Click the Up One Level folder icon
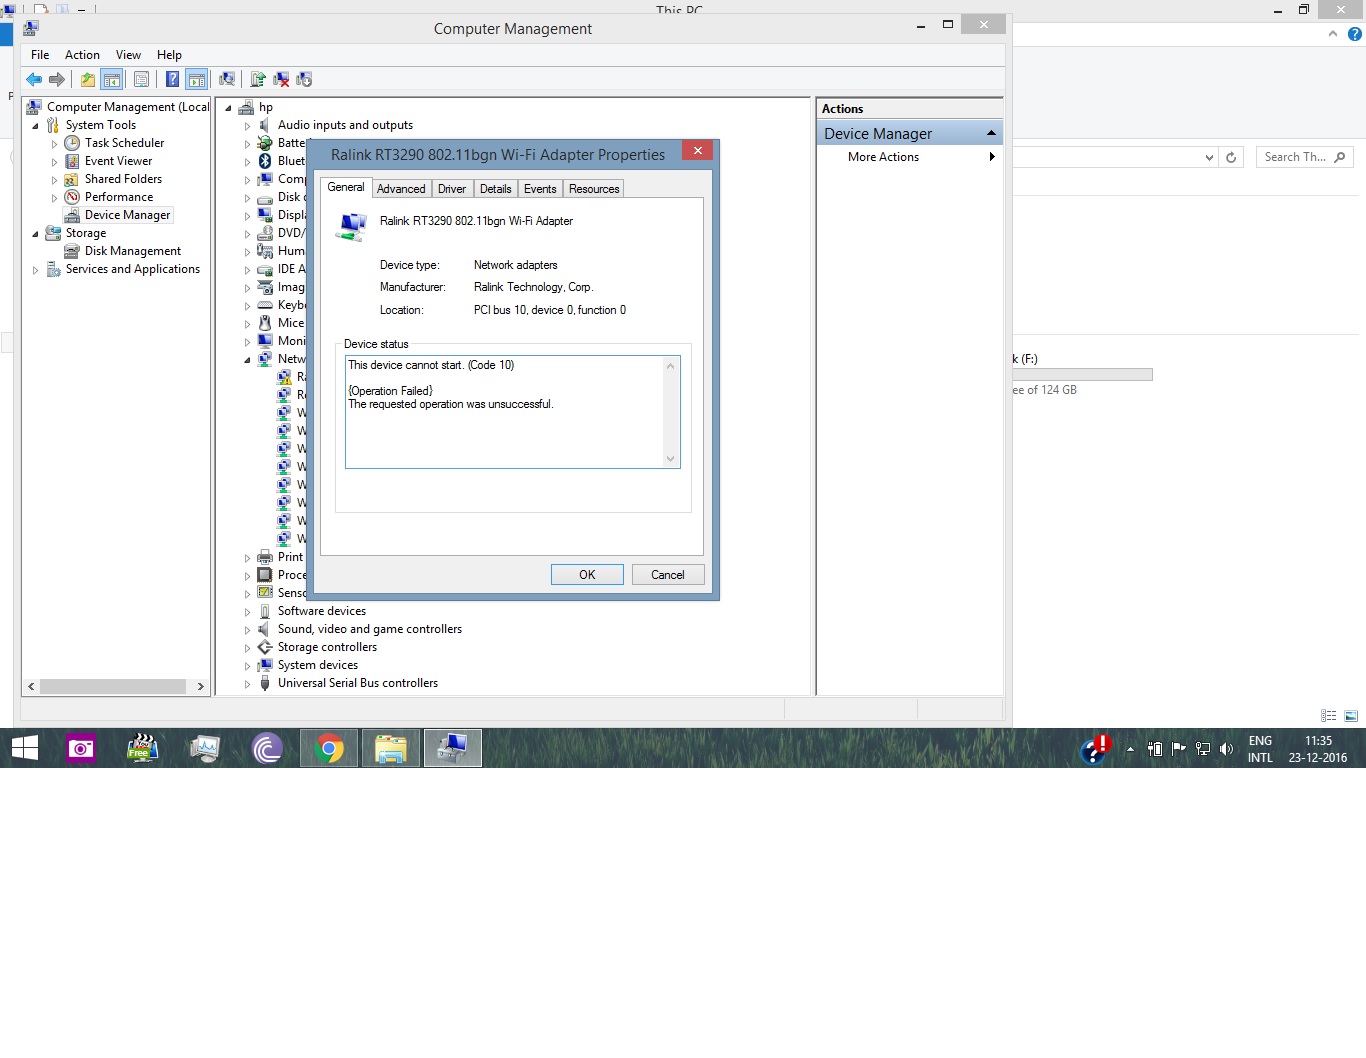The width and height of the screenshot is (1366, 1058). (88, 80)
